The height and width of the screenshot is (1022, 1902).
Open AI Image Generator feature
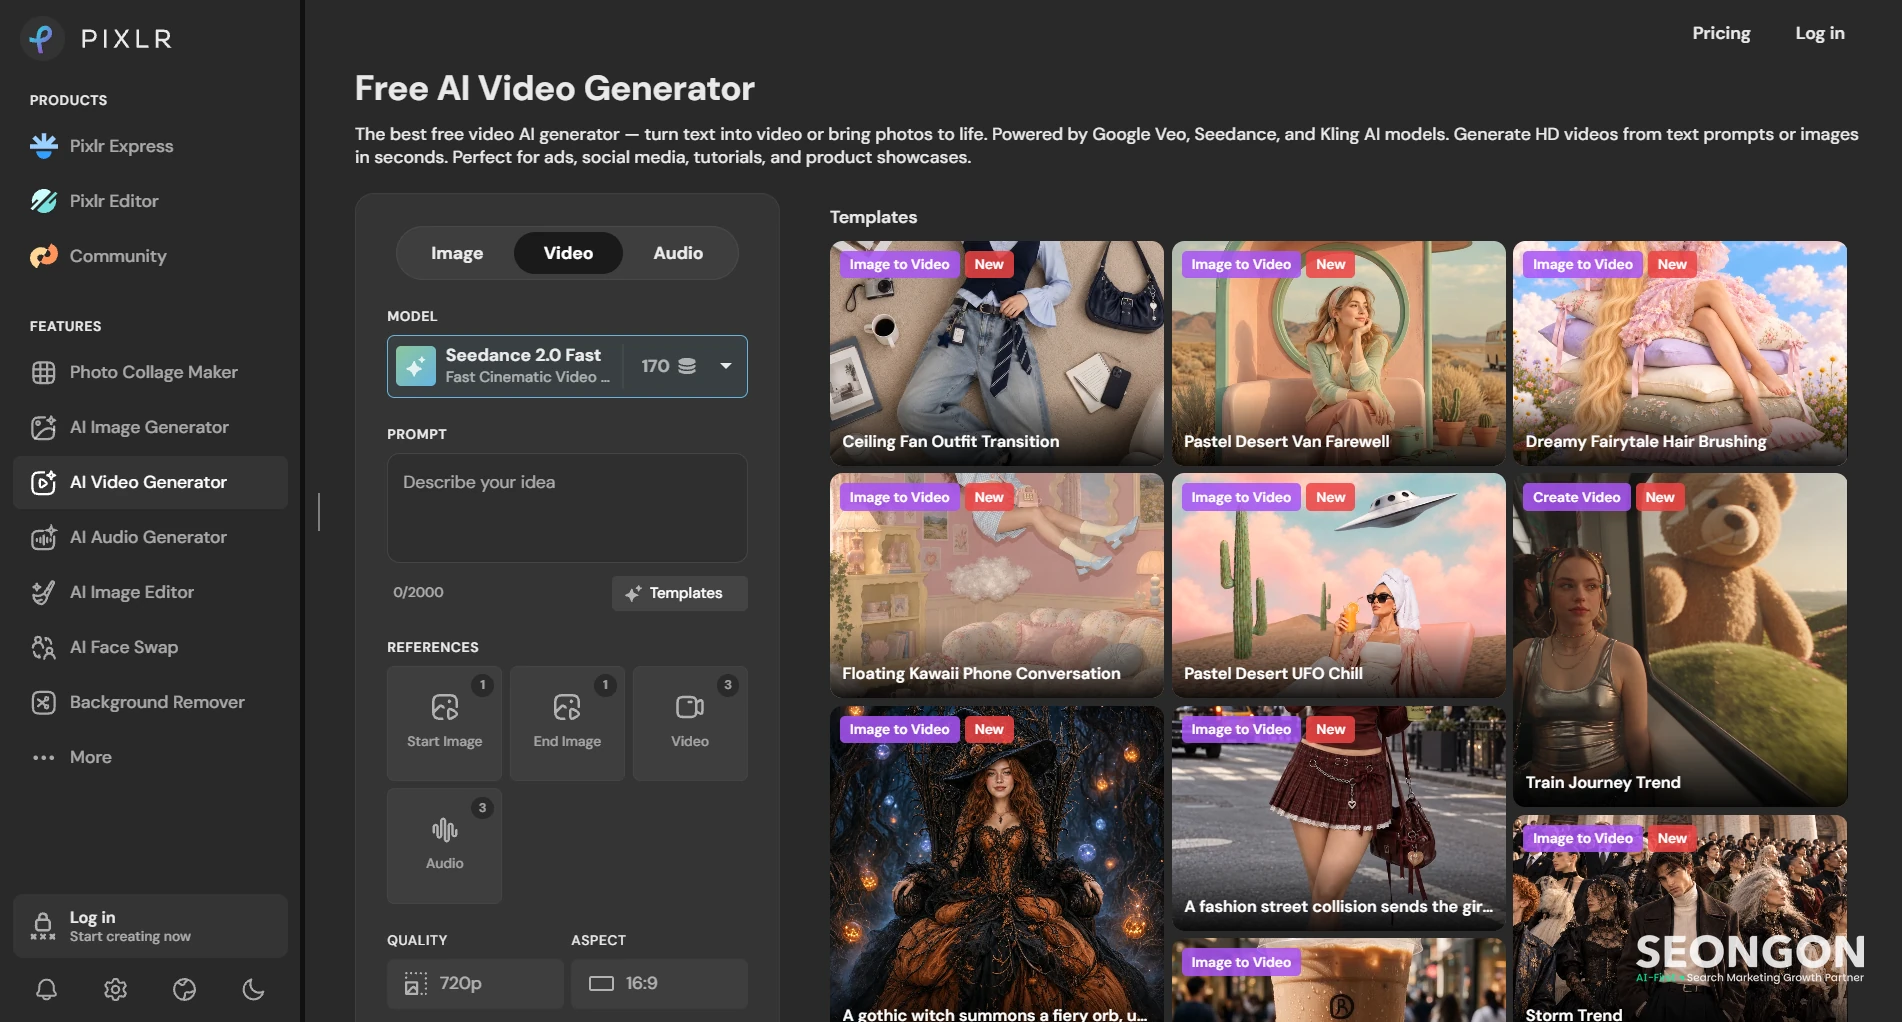click(150, 427)
